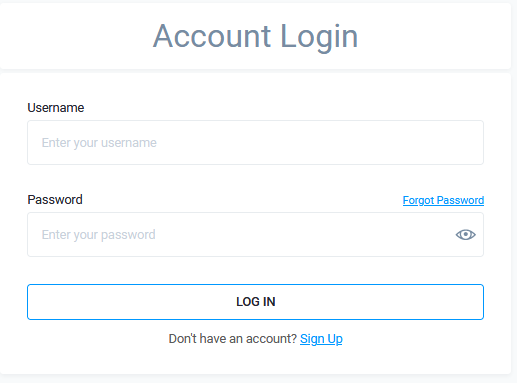Toggle password visibility with the eye icon
This screenshot has width=517, height=383.
pos(465,235)
